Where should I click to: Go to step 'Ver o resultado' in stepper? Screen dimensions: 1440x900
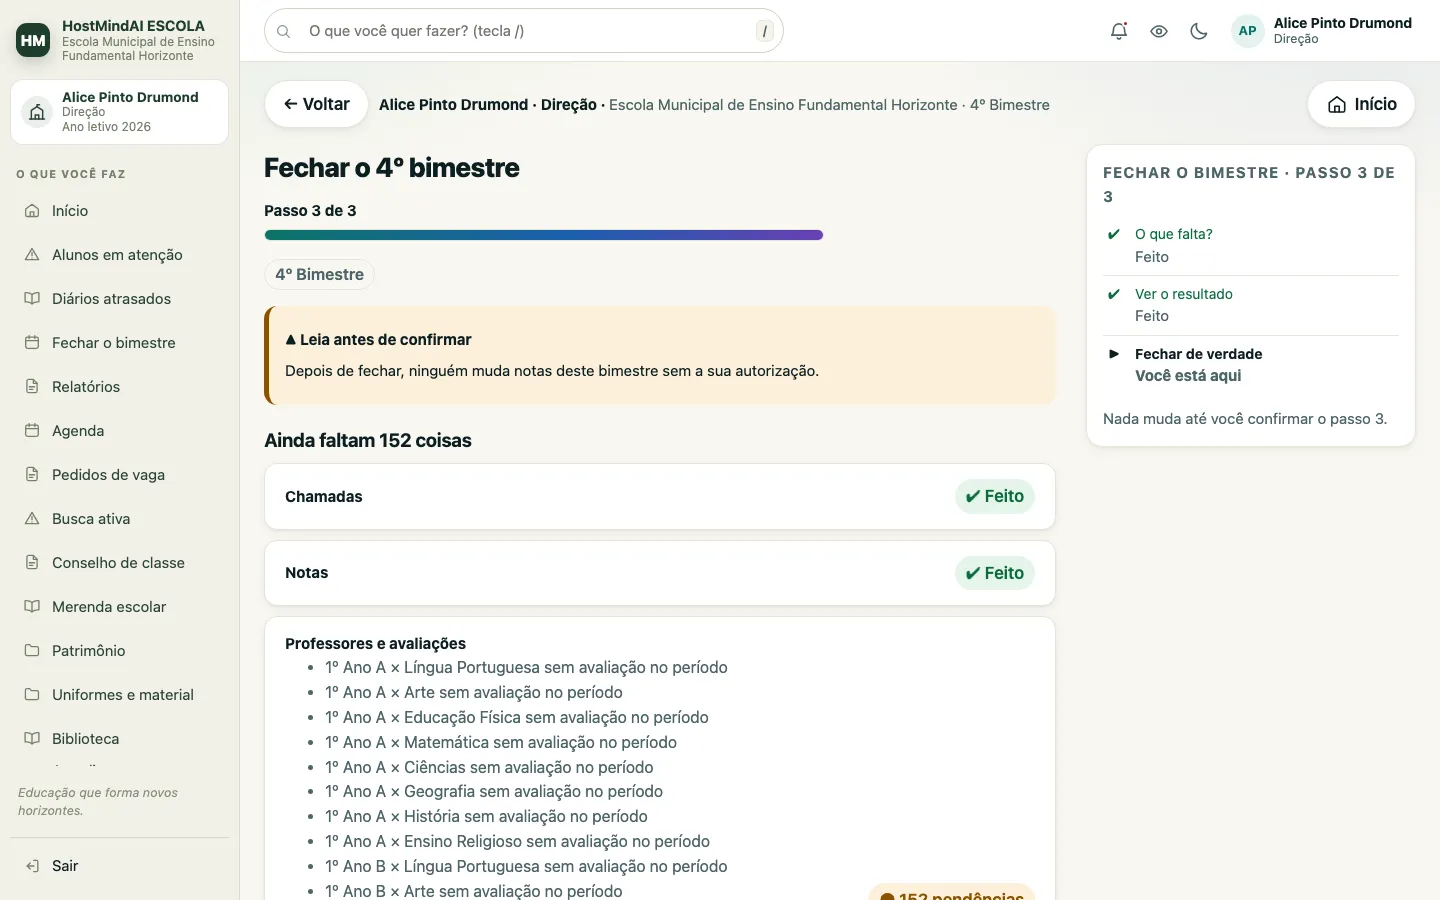(x=1251, y=305)
